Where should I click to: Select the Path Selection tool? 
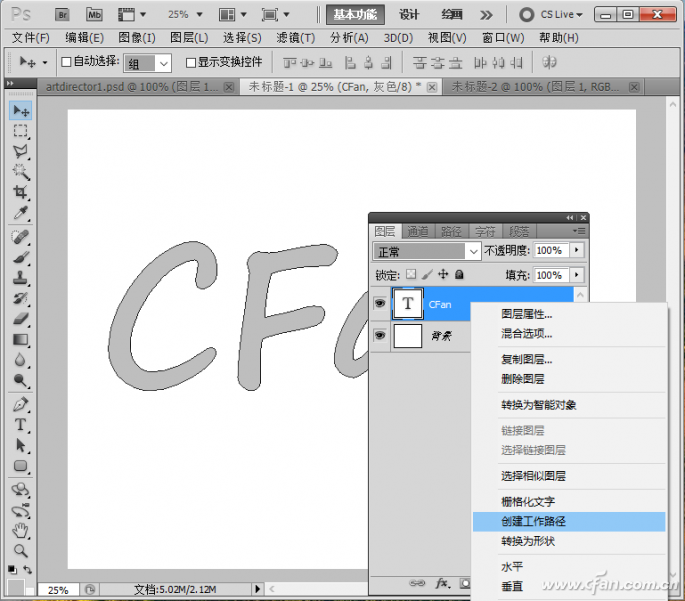[20, 445]
